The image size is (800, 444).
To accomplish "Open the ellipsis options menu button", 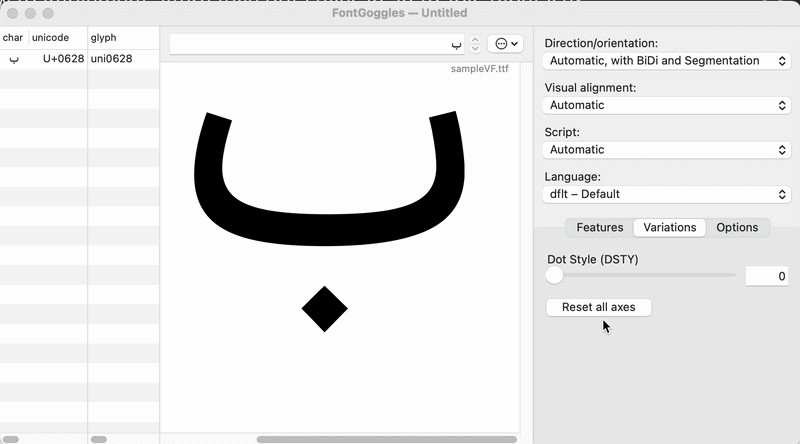I will [x=505, y=43].
